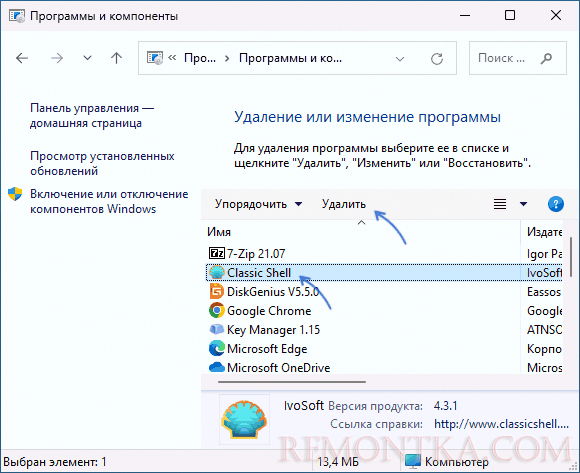Sort by the Издатель column header

click(x=544, y=232)
